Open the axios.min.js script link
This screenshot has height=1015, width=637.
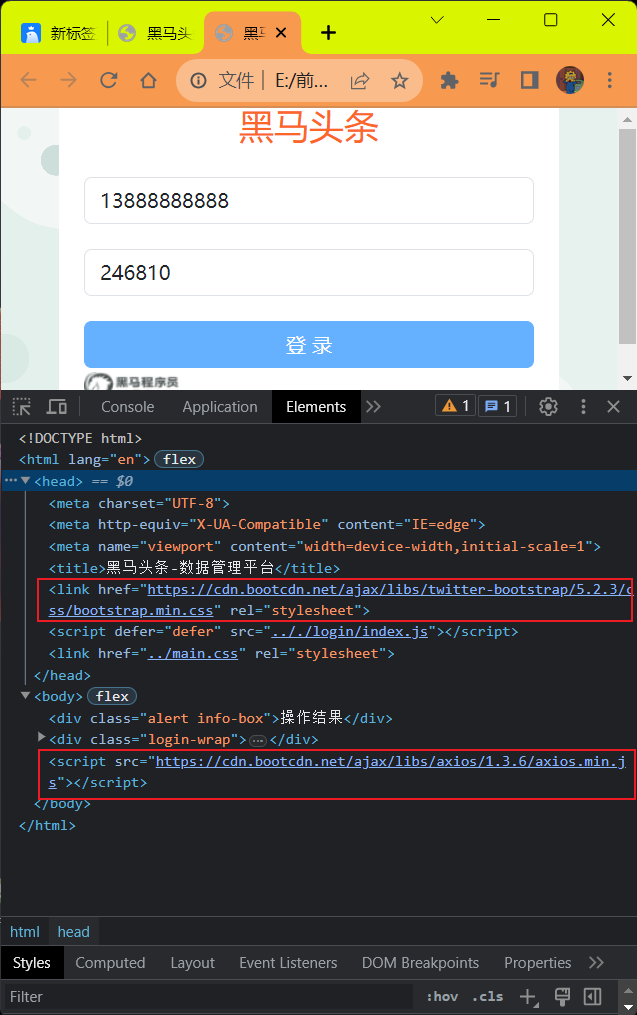(337, 772)
